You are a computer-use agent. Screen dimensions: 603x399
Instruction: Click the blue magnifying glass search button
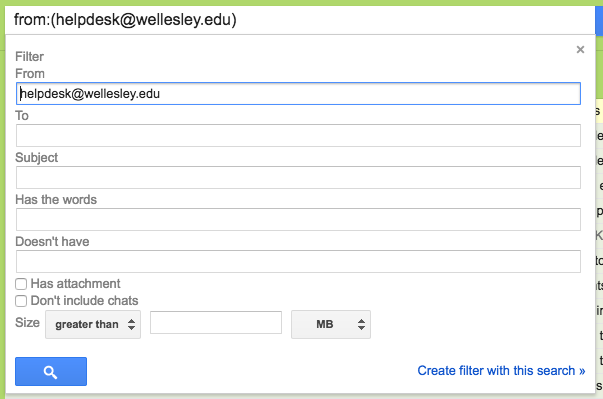[x=51, y=371]
